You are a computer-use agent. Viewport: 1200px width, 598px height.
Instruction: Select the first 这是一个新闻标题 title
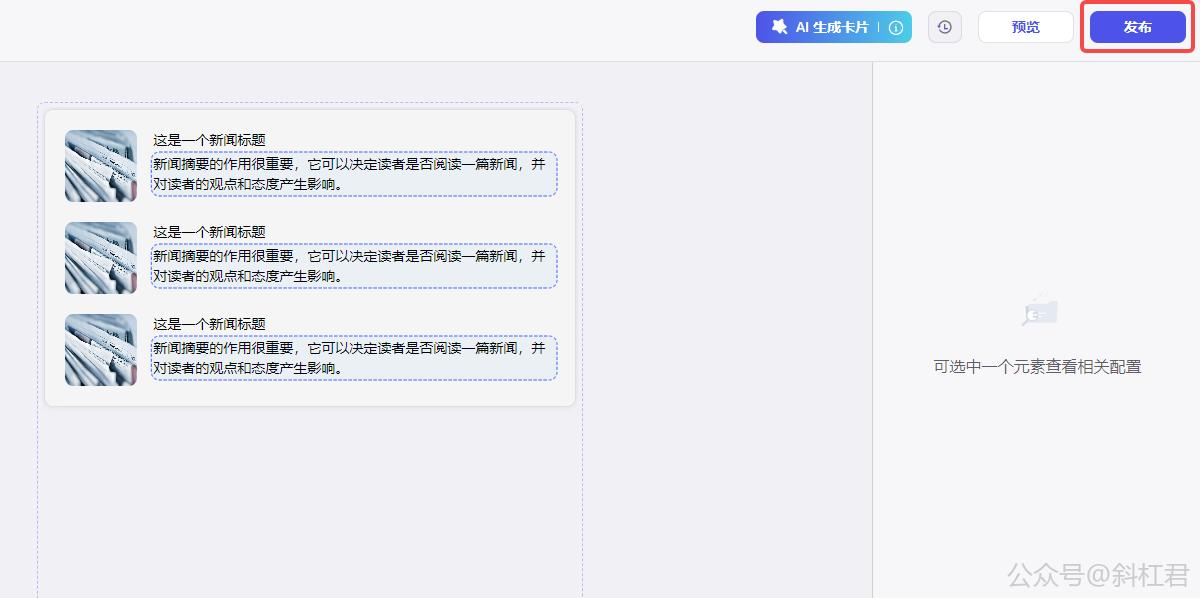click(209, 140)
